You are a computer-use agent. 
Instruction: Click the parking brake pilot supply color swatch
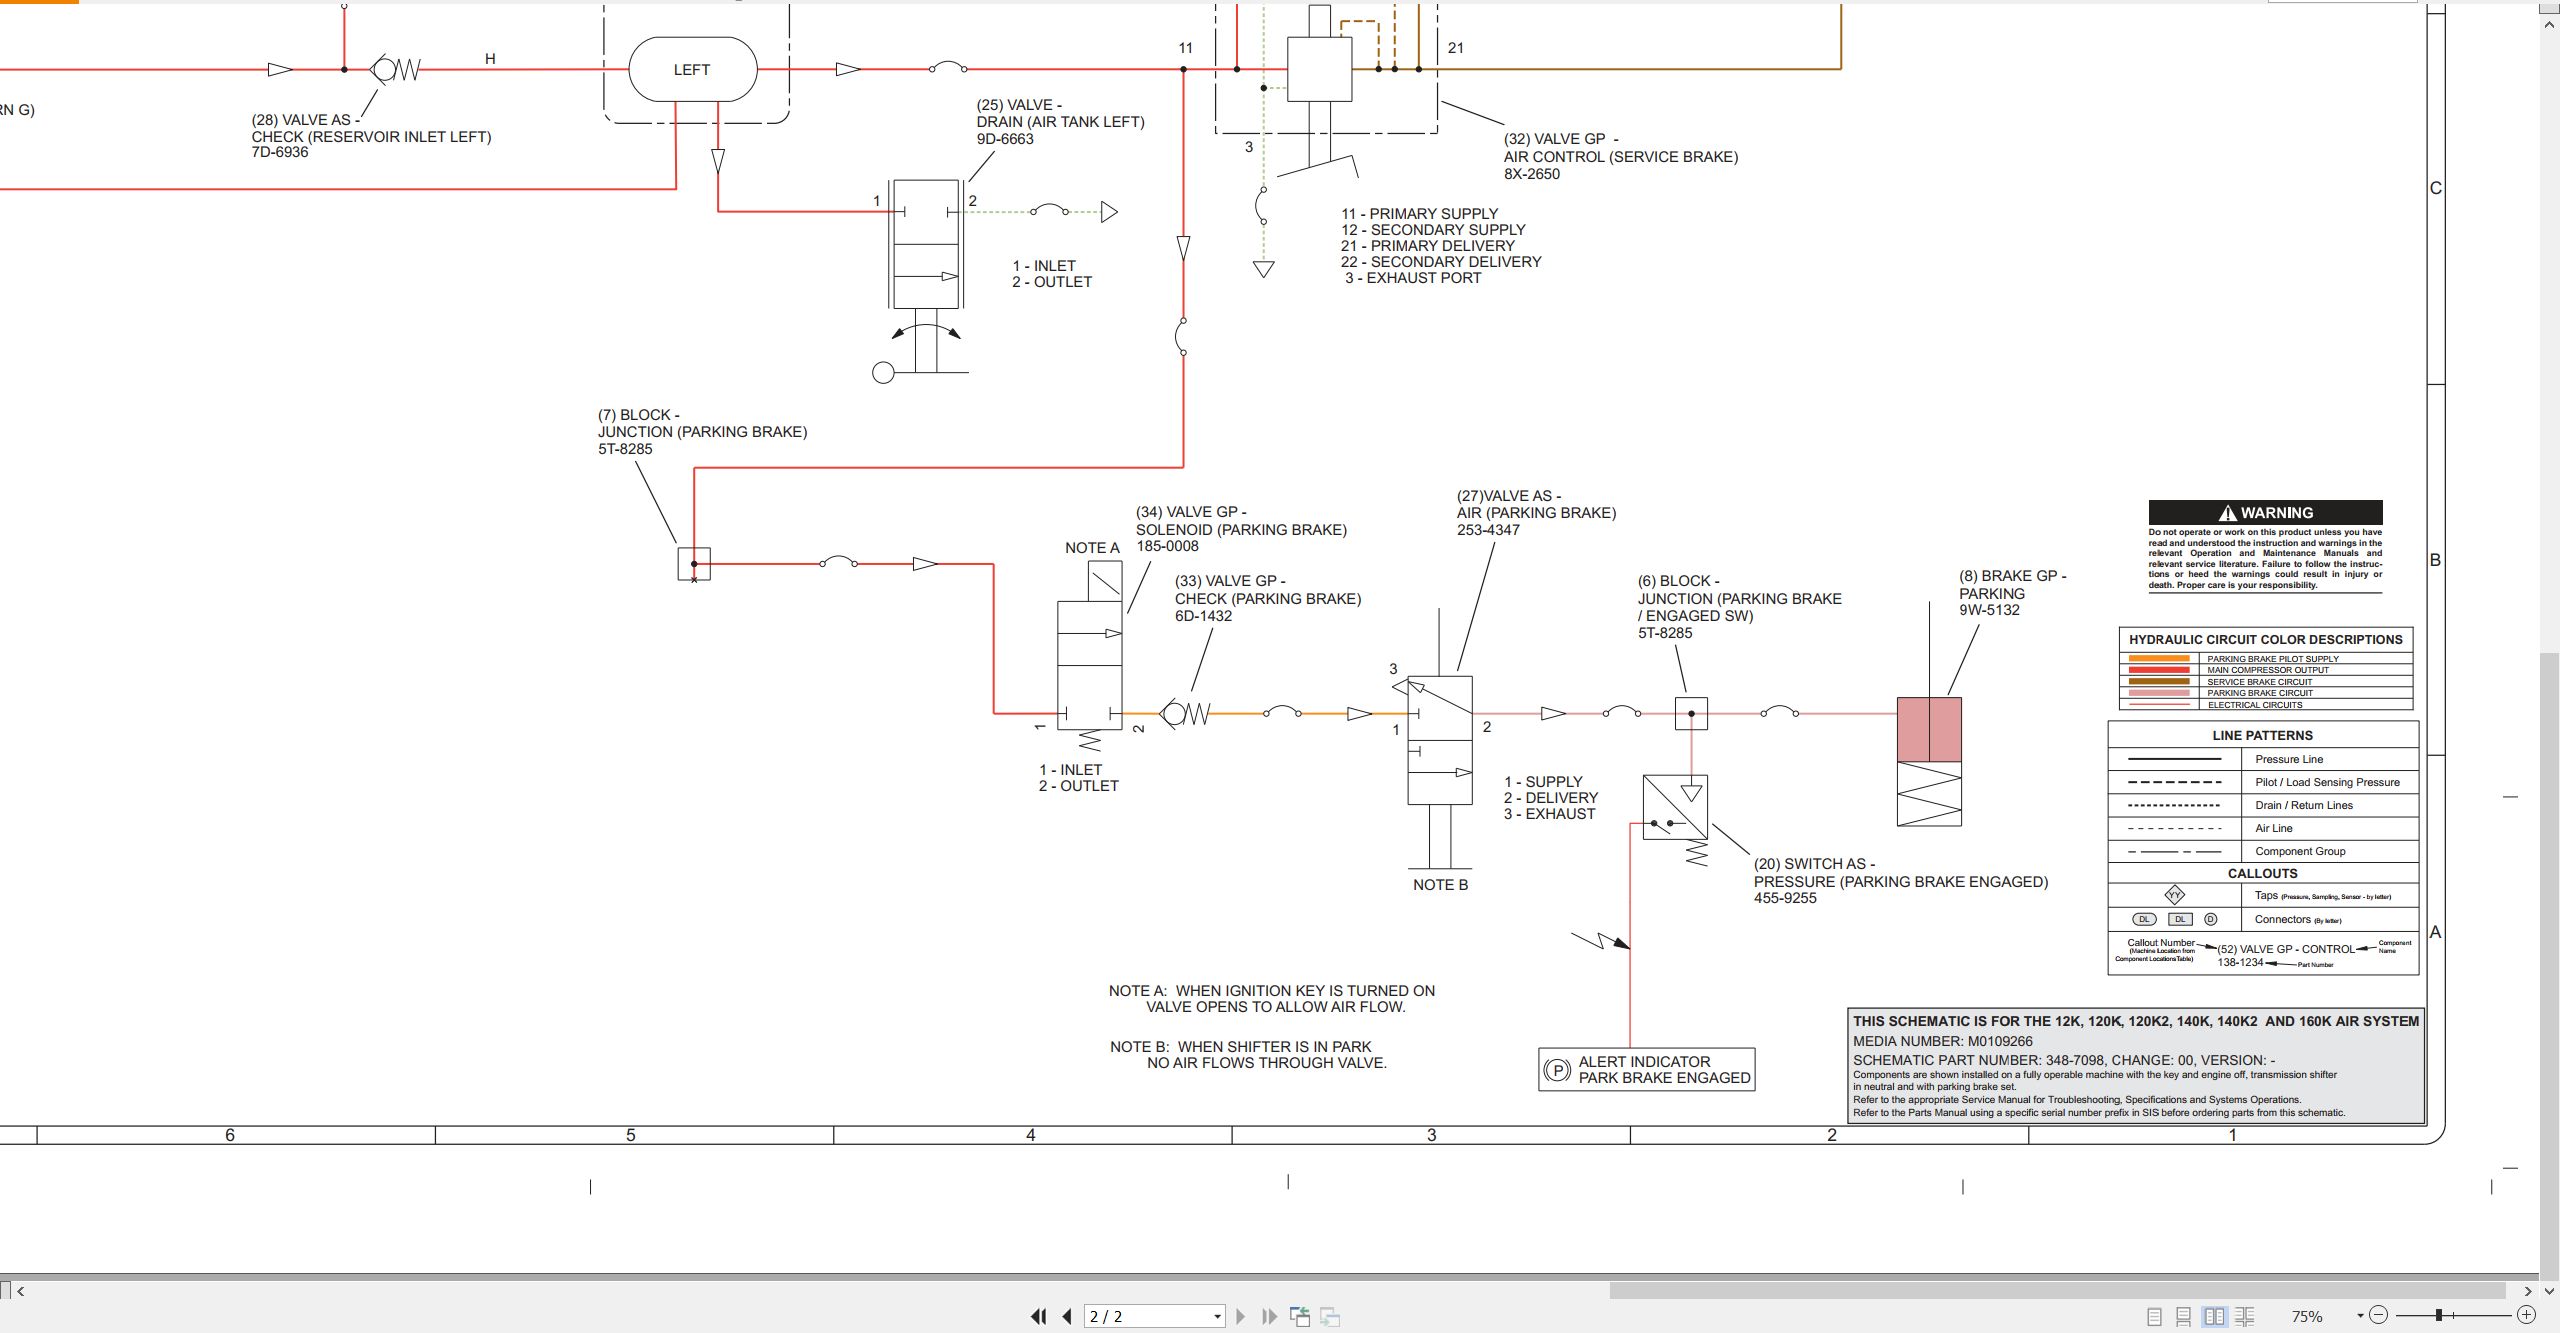tap(2160, 659)
